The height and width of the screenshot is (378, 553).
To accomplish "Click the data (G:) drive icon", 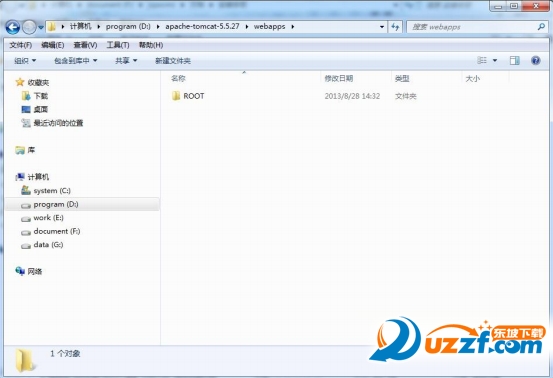I will click(x=26, y=246).
